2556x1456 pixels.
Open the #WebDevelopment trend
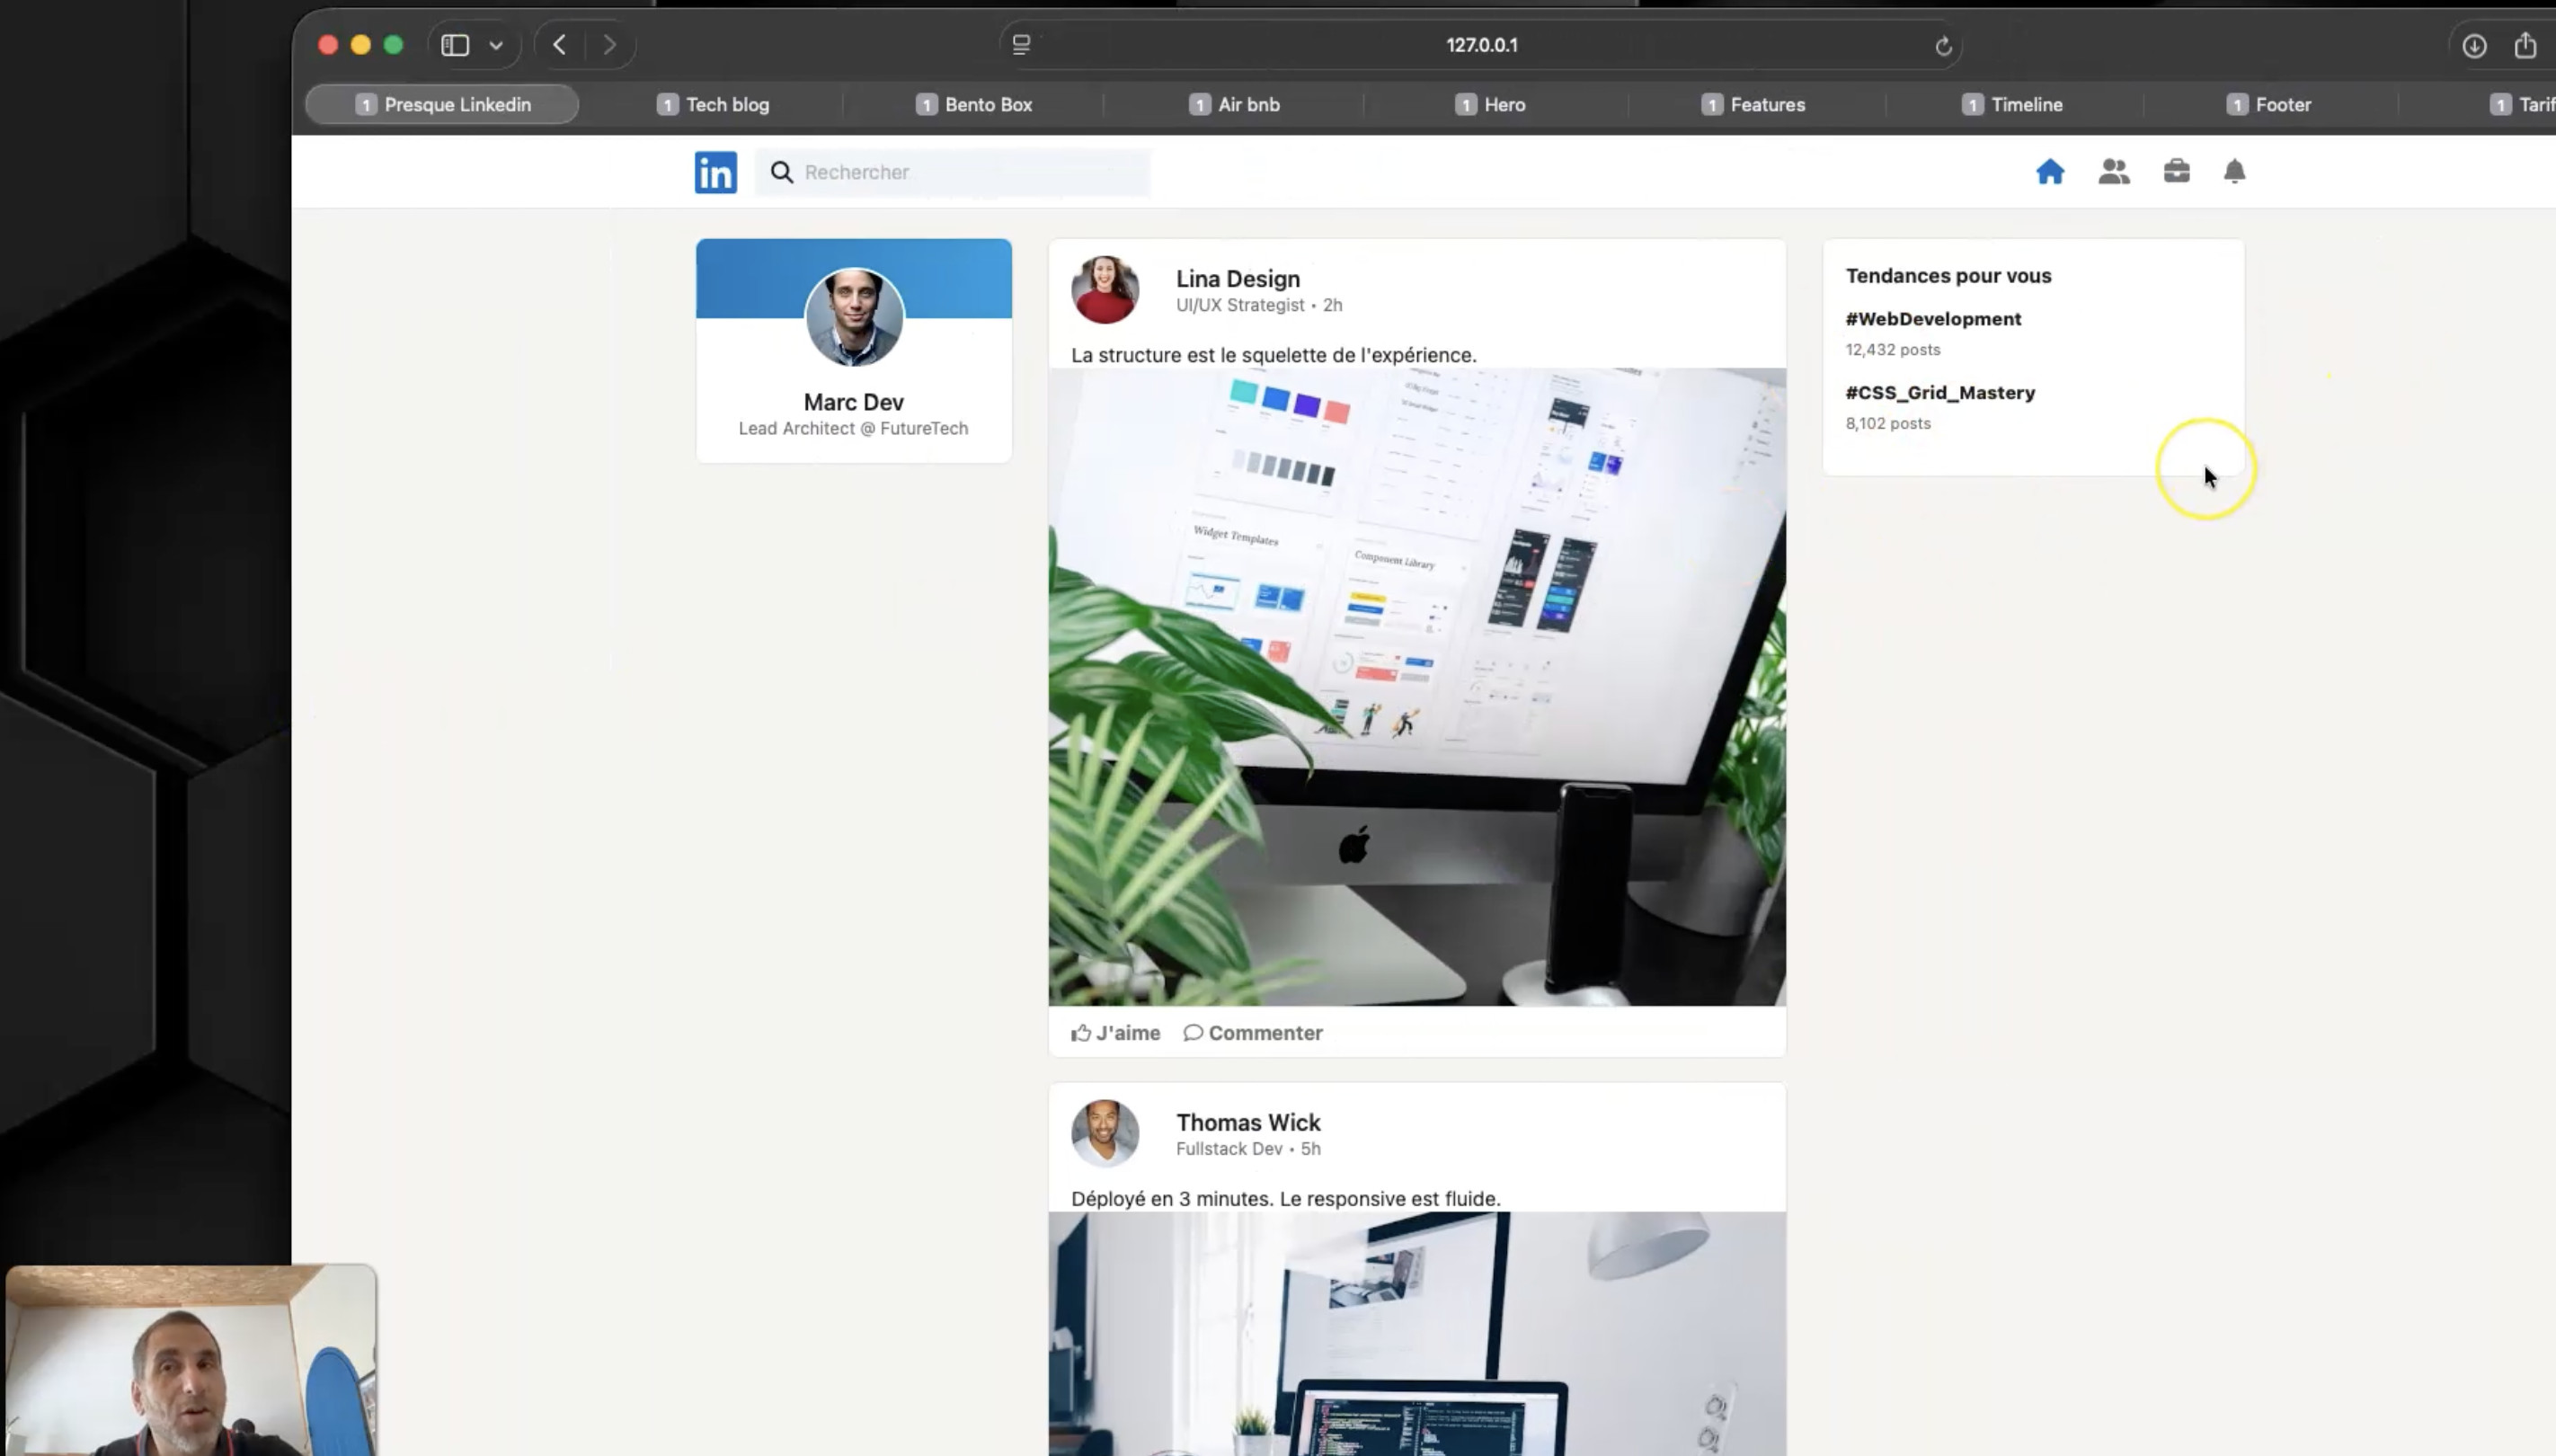coord(1932,319)
